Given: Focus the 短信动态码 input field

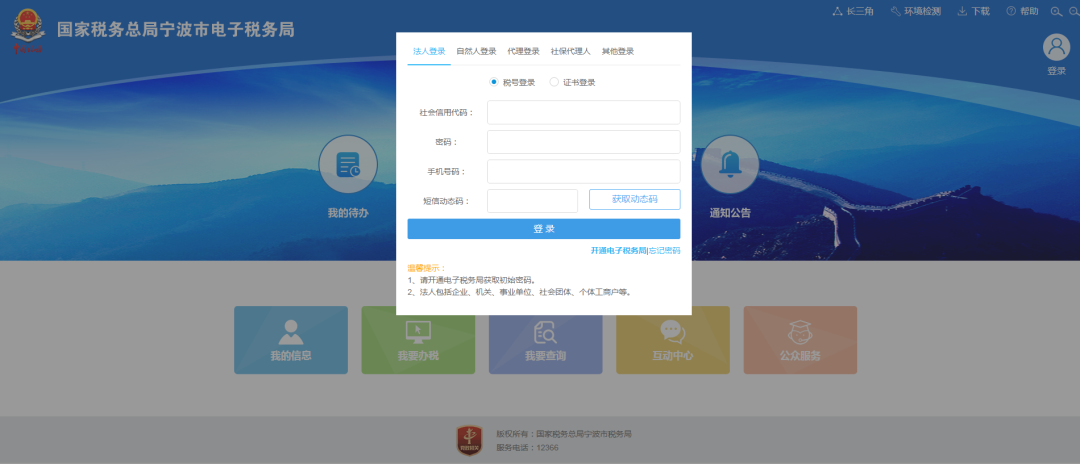Looking at the screenshot, I should coord(532,201).
